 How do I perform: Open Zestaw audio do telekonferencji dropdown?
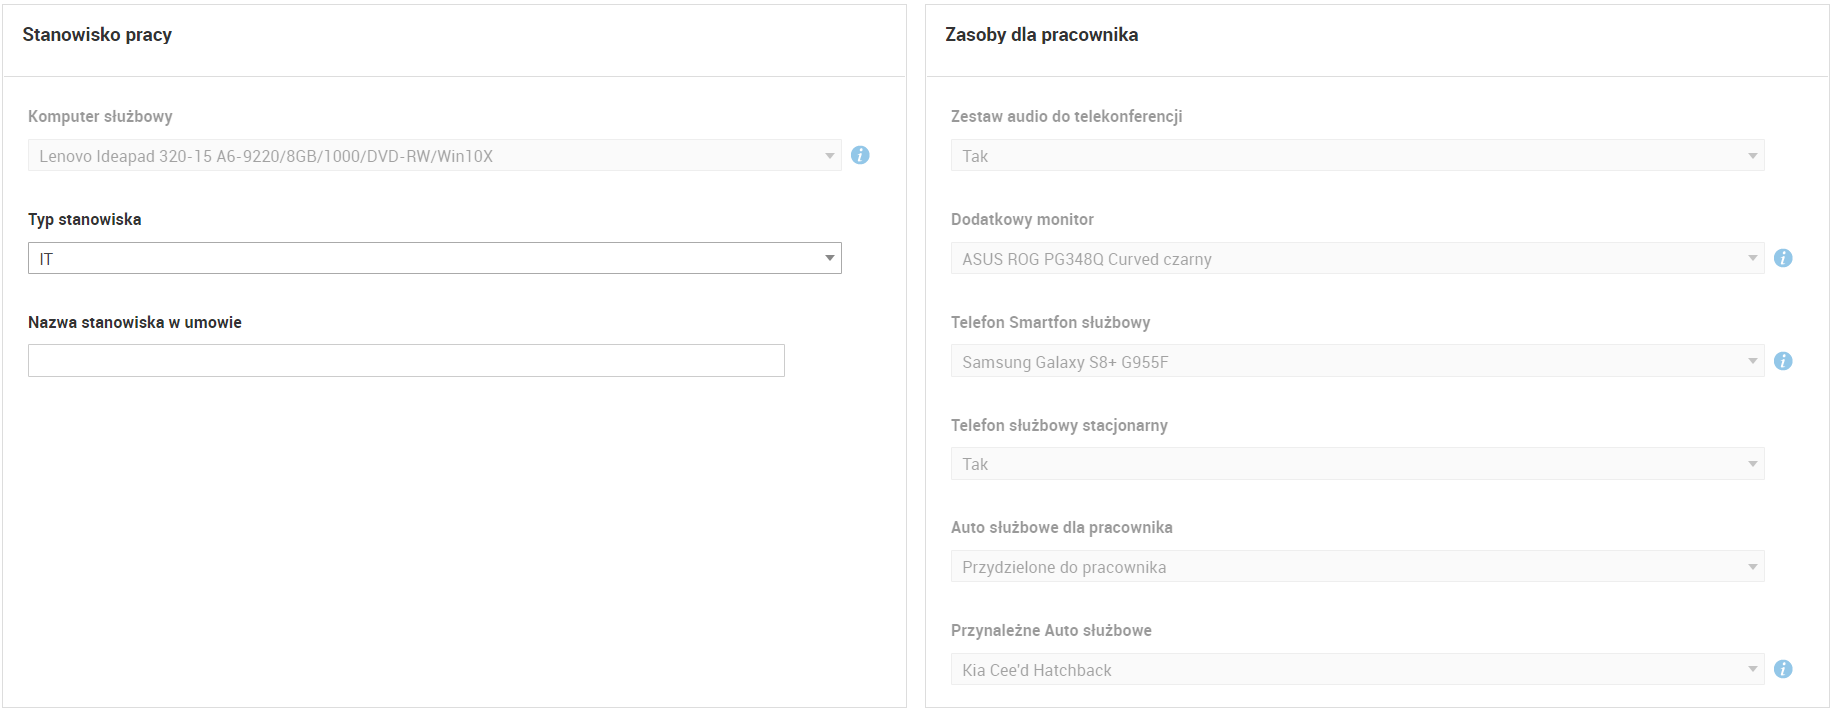1357,156
